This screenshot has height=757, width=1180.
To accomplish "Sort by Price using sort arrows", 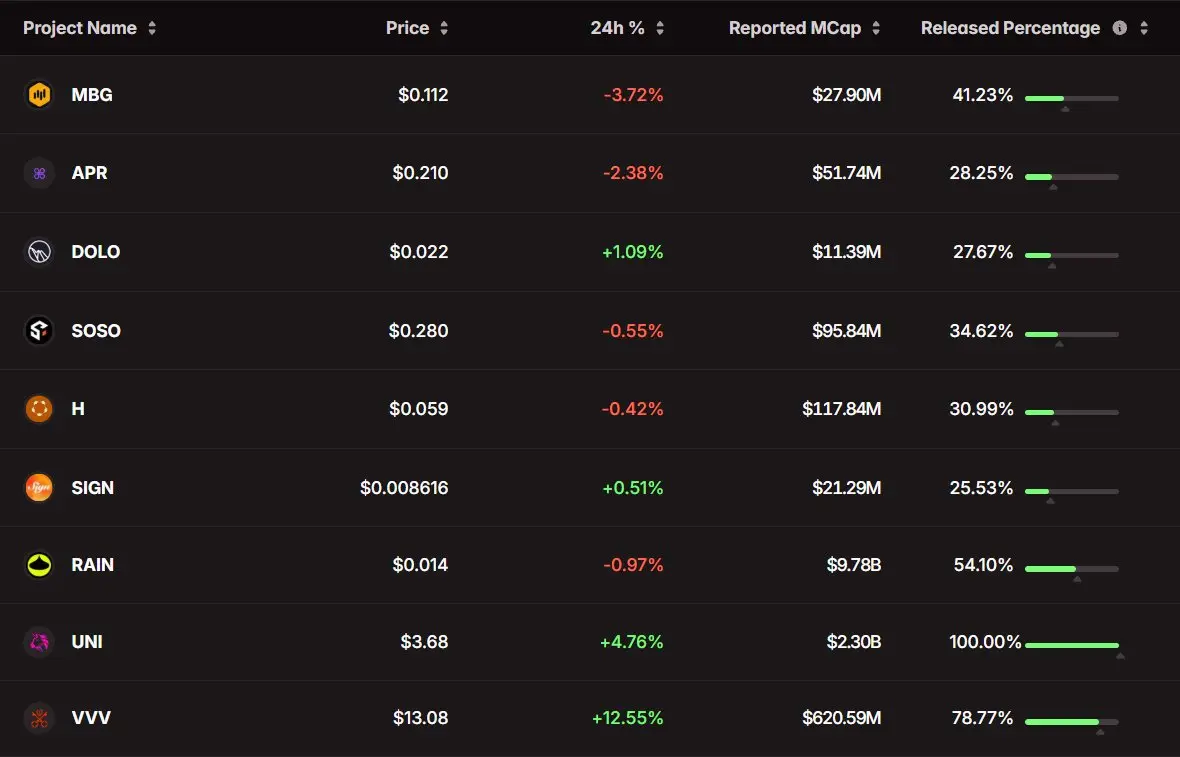I will point(444,28).
